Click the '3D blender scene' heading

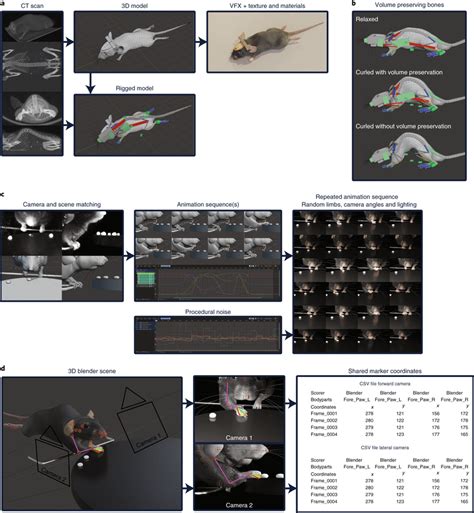[x=92, y=371]
